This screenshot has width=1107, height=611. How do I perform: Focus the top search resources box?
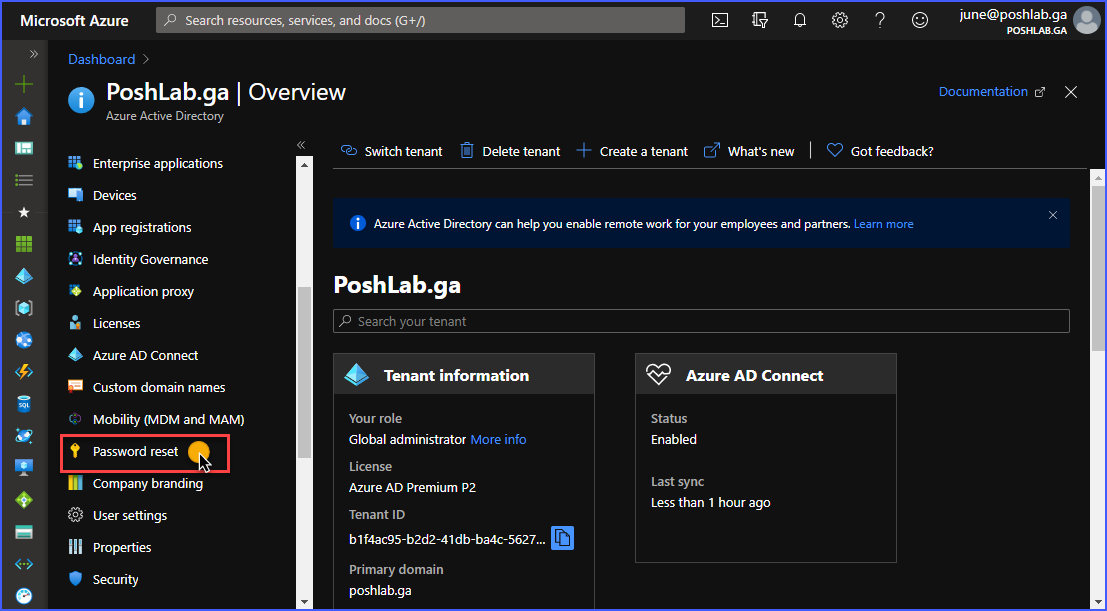click(420, 20)
